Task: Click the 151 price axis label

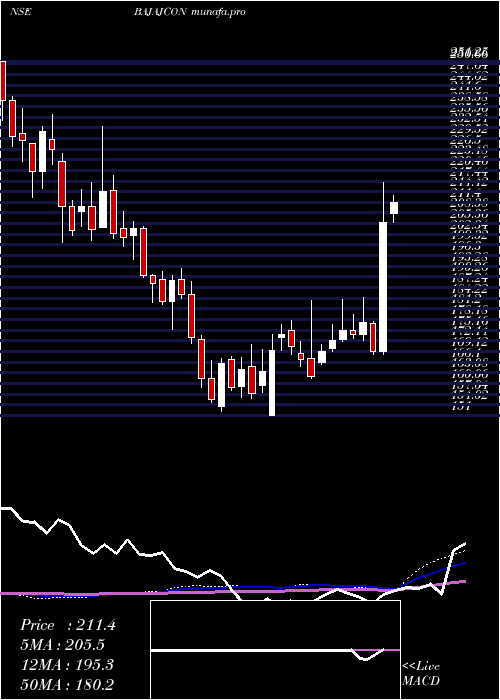Action: (459, 406)
